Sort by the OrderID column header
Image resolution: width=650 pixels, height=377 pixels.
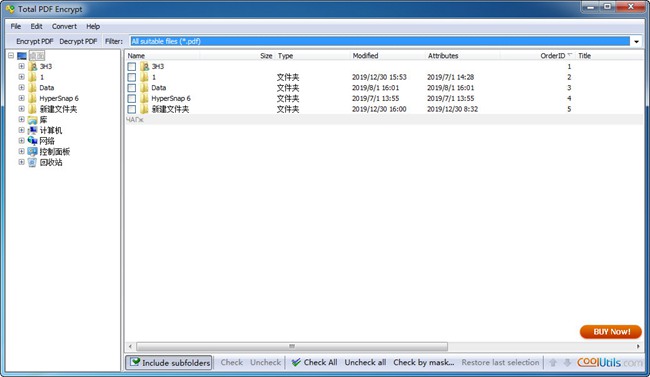coord(538,56)
